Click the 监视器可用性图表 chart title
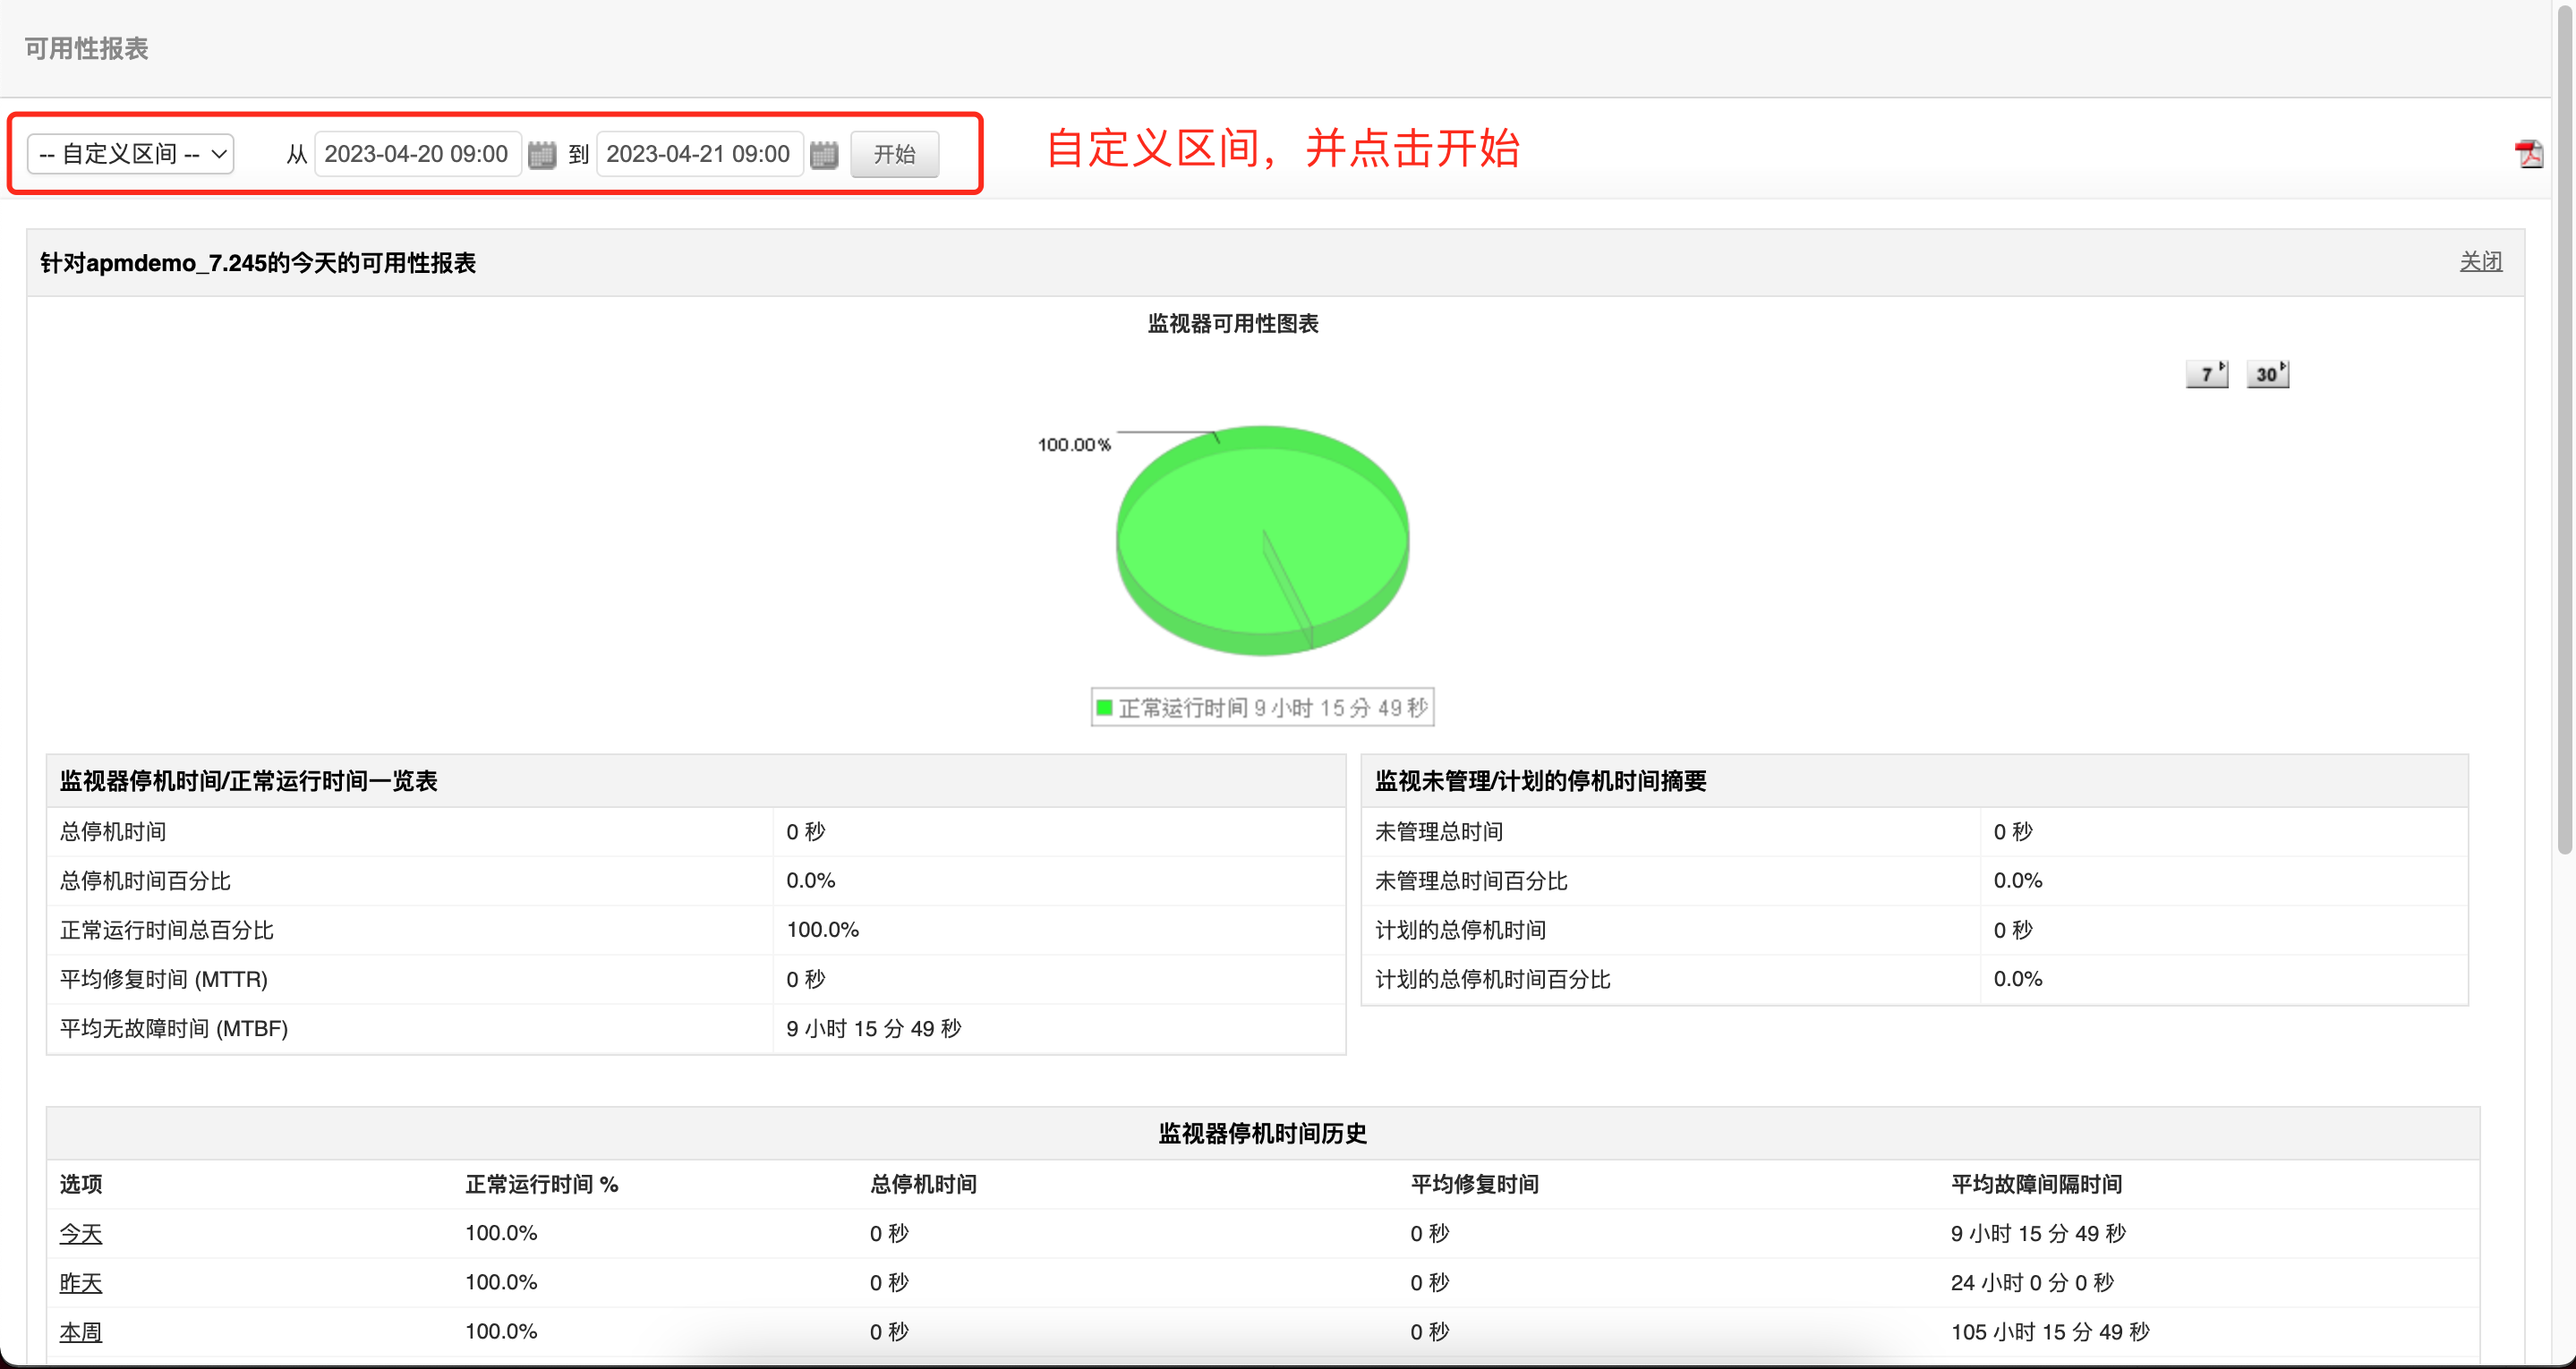 coord(1233,324)
